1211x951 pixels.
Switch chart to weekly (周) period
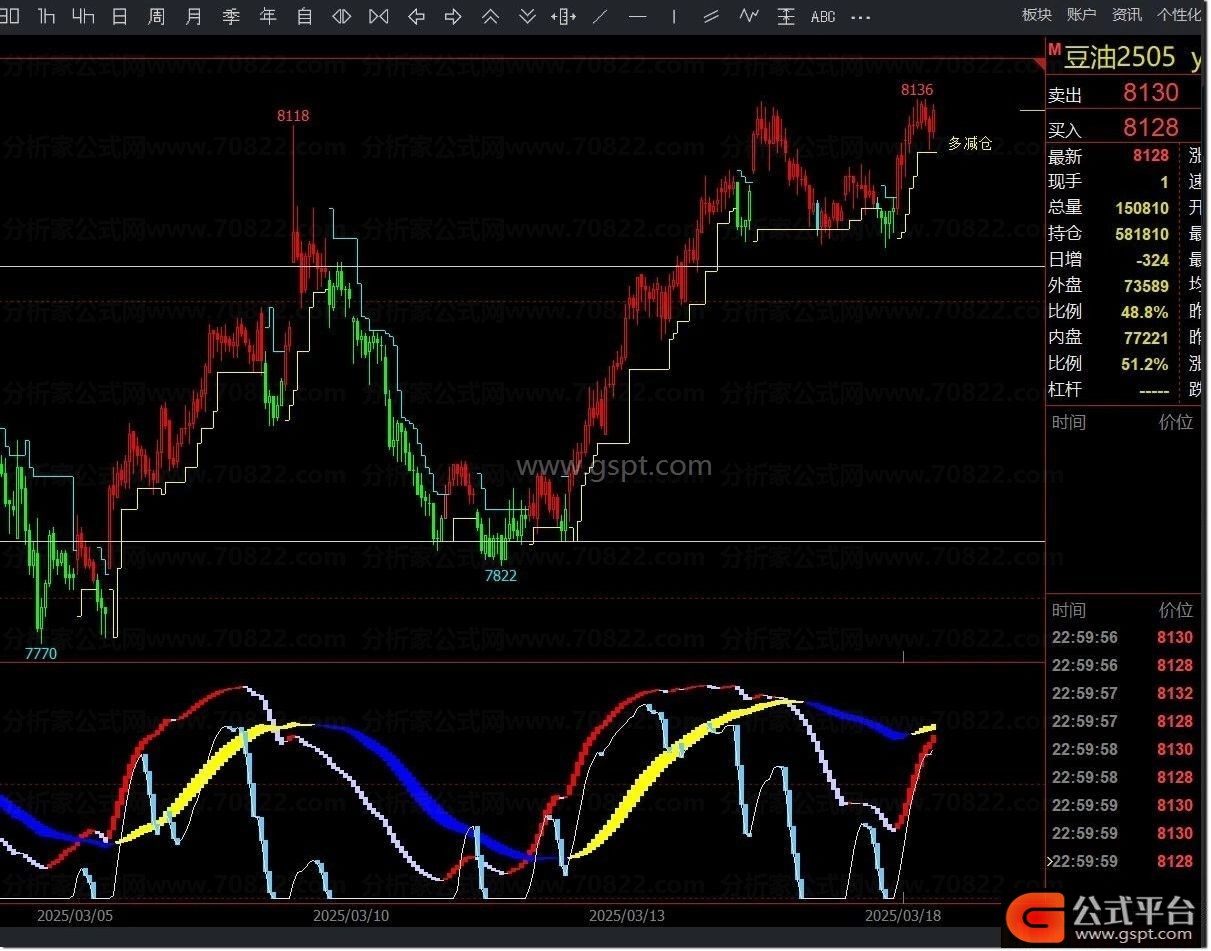[157, 15]
